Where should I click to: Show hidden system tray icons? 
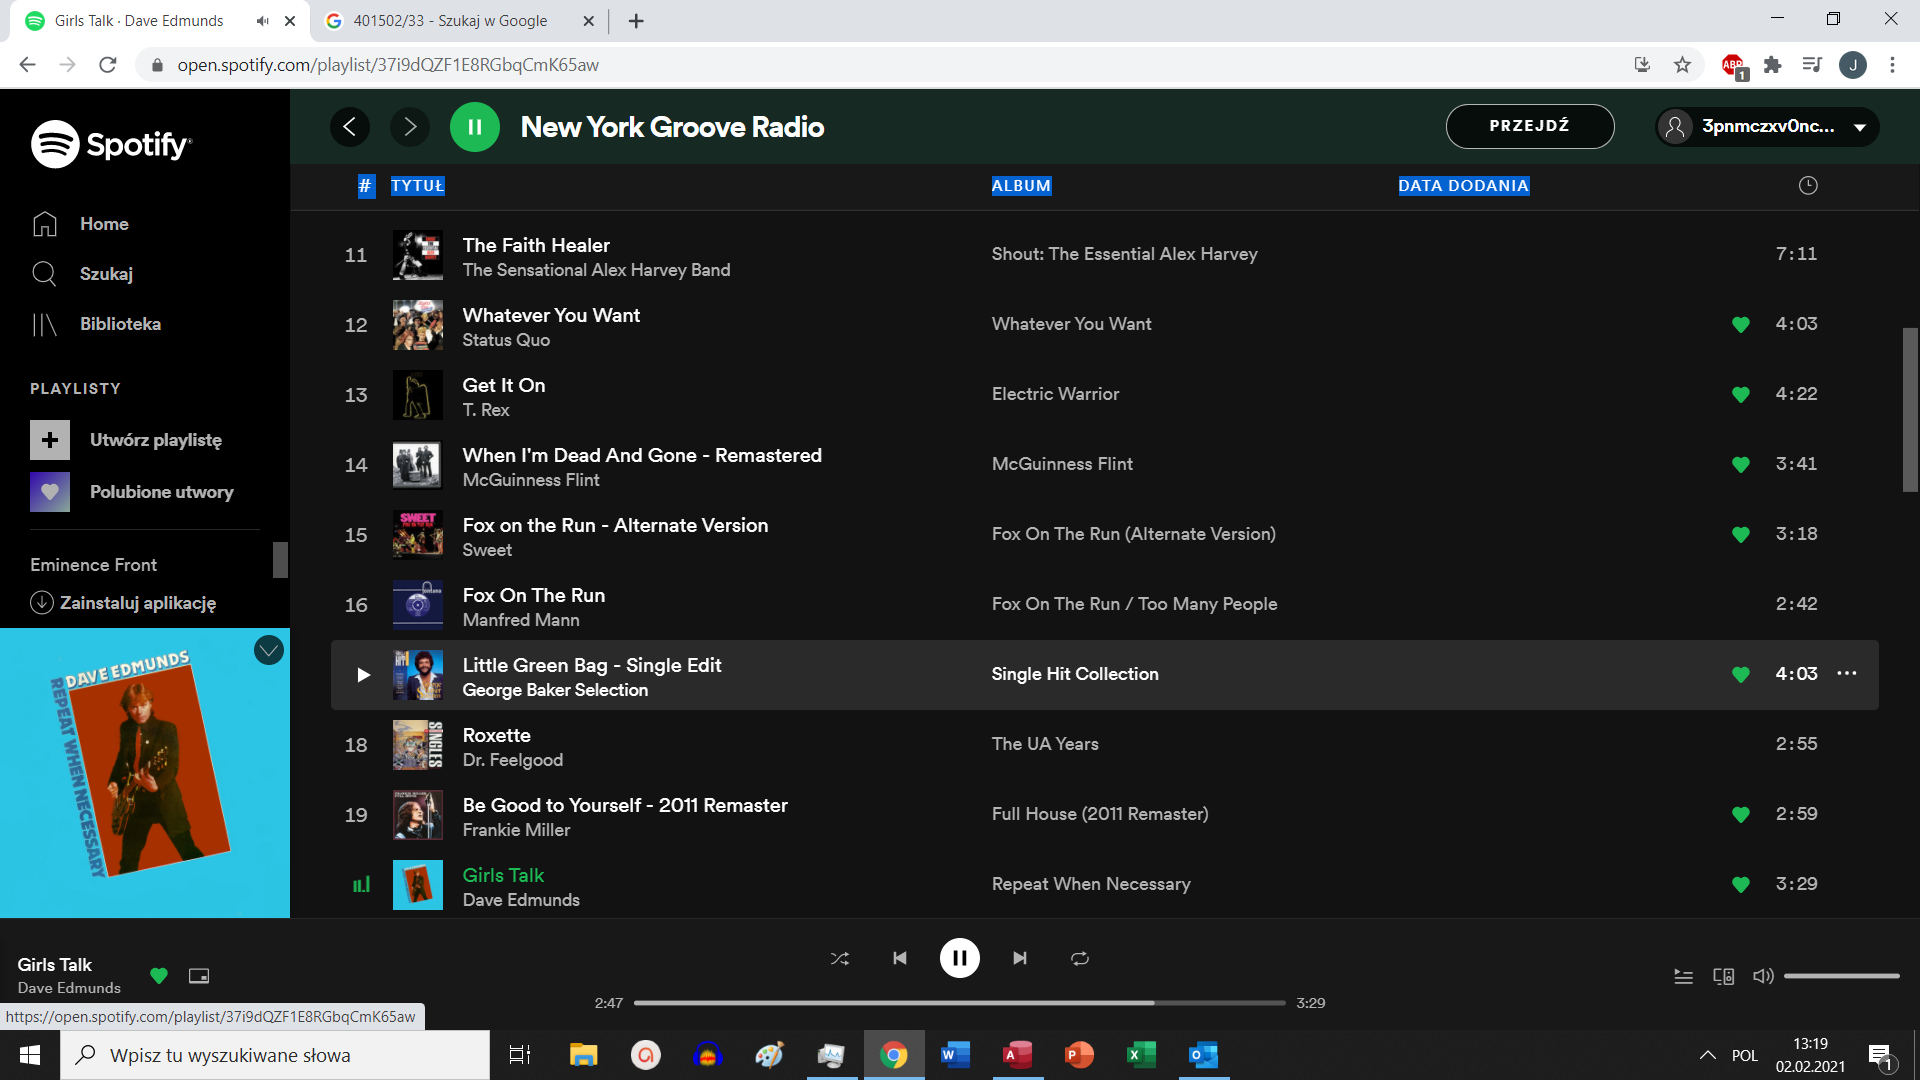click(1708, 1055)
